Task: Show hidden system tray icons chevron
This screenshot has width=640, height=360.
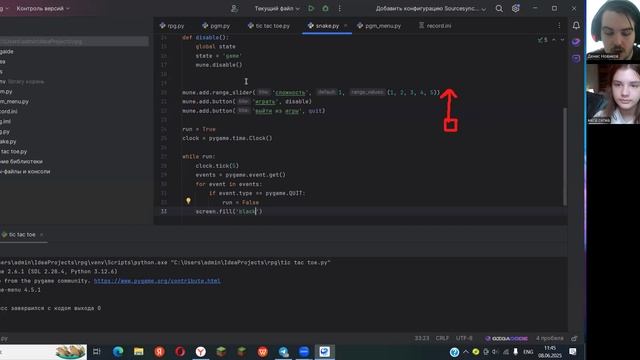Action: click(465, 351)
